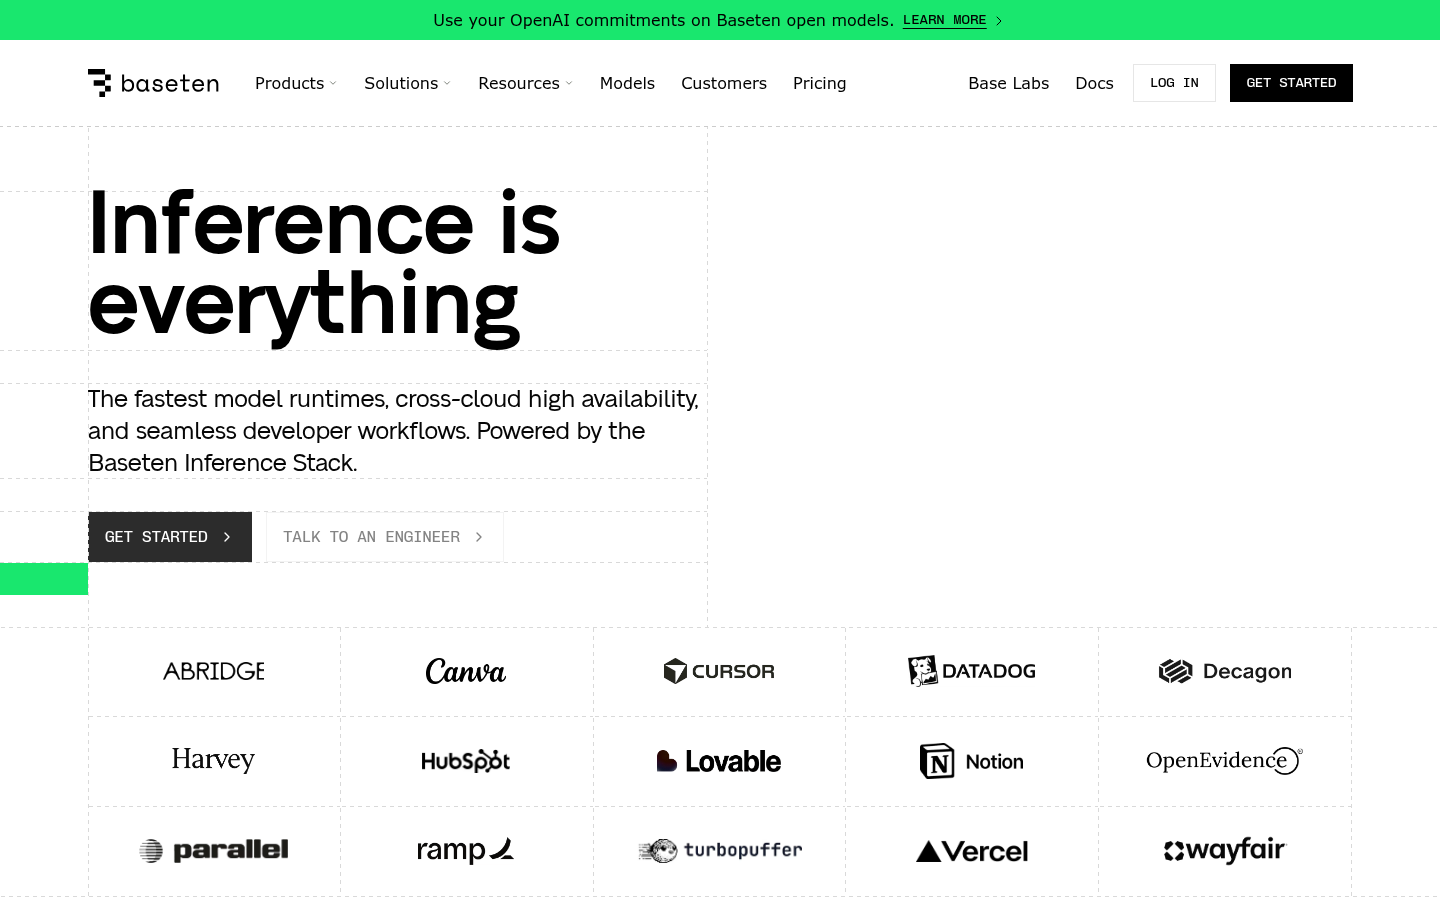Open the OpenEvidence logo
Viewport: 1440px width, 900px height.
point(1225,761)
